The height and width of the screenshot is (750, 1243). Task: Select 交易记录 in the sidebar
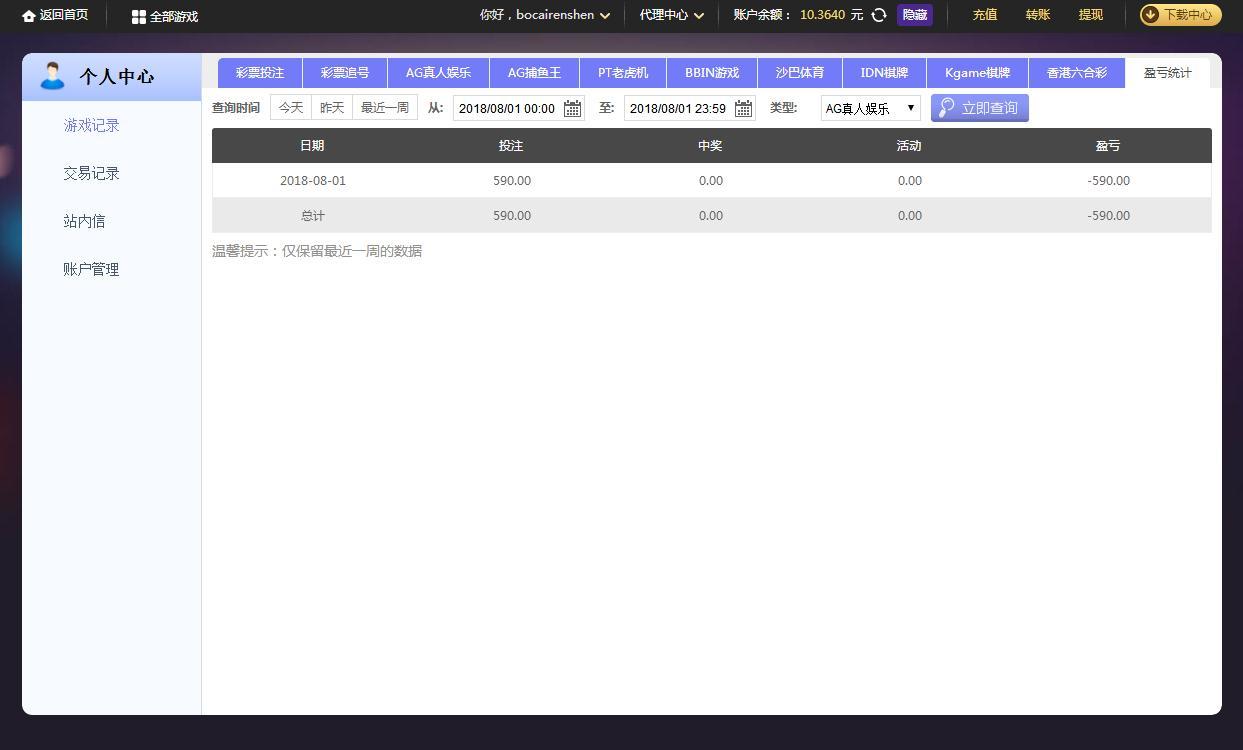91,173
